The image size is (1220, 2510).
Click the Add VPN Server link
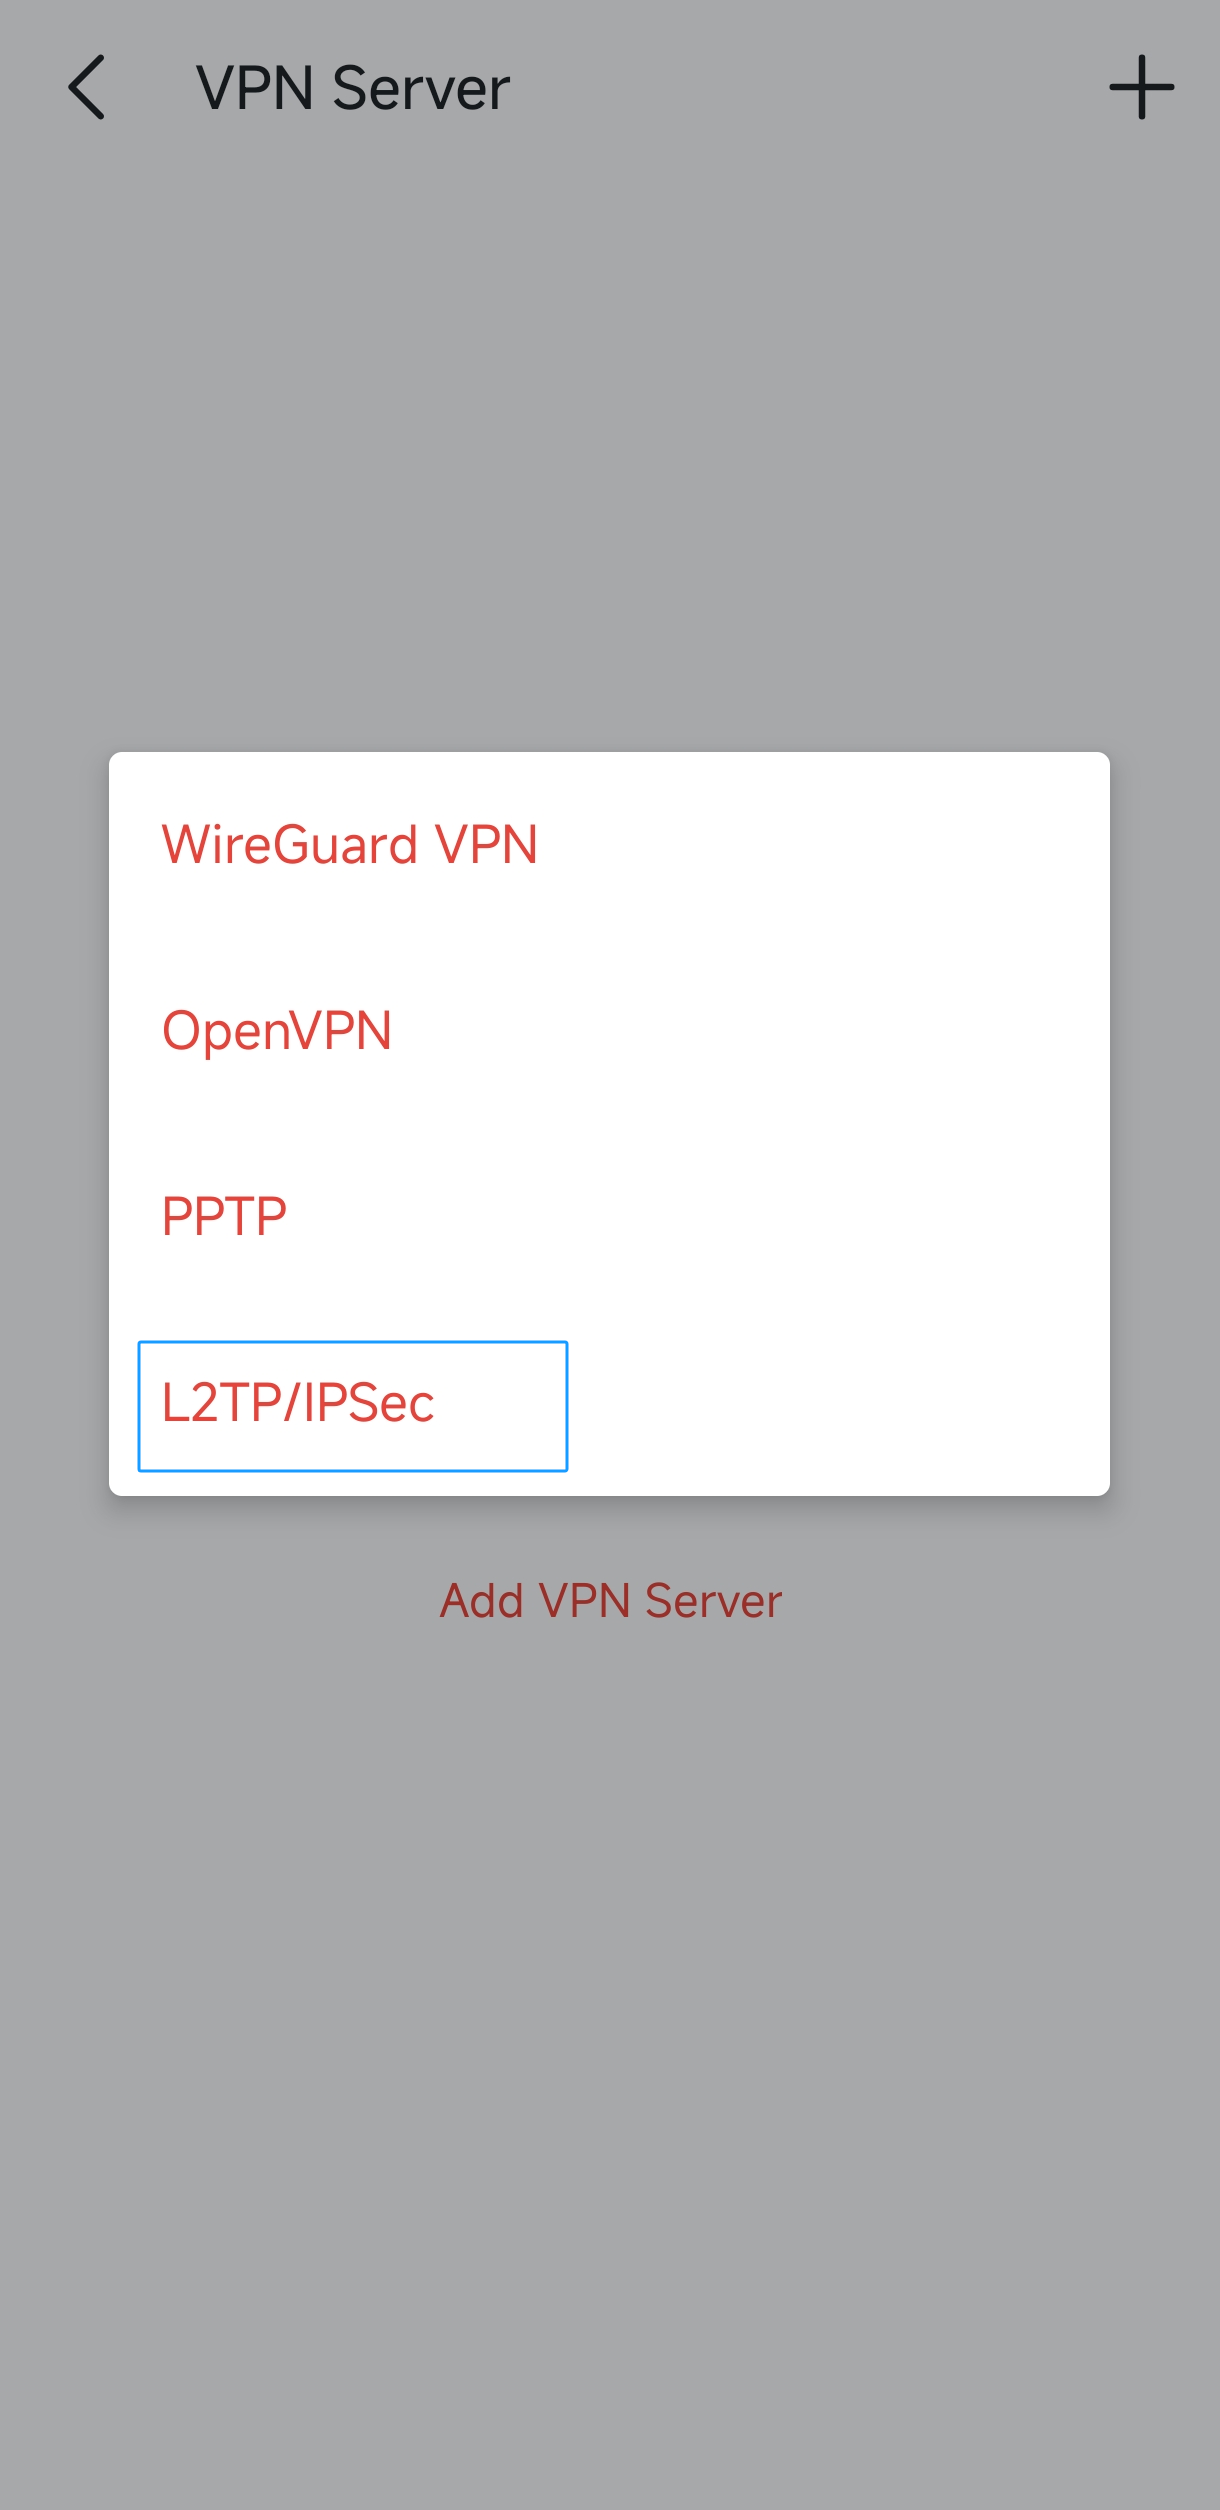610,1598
